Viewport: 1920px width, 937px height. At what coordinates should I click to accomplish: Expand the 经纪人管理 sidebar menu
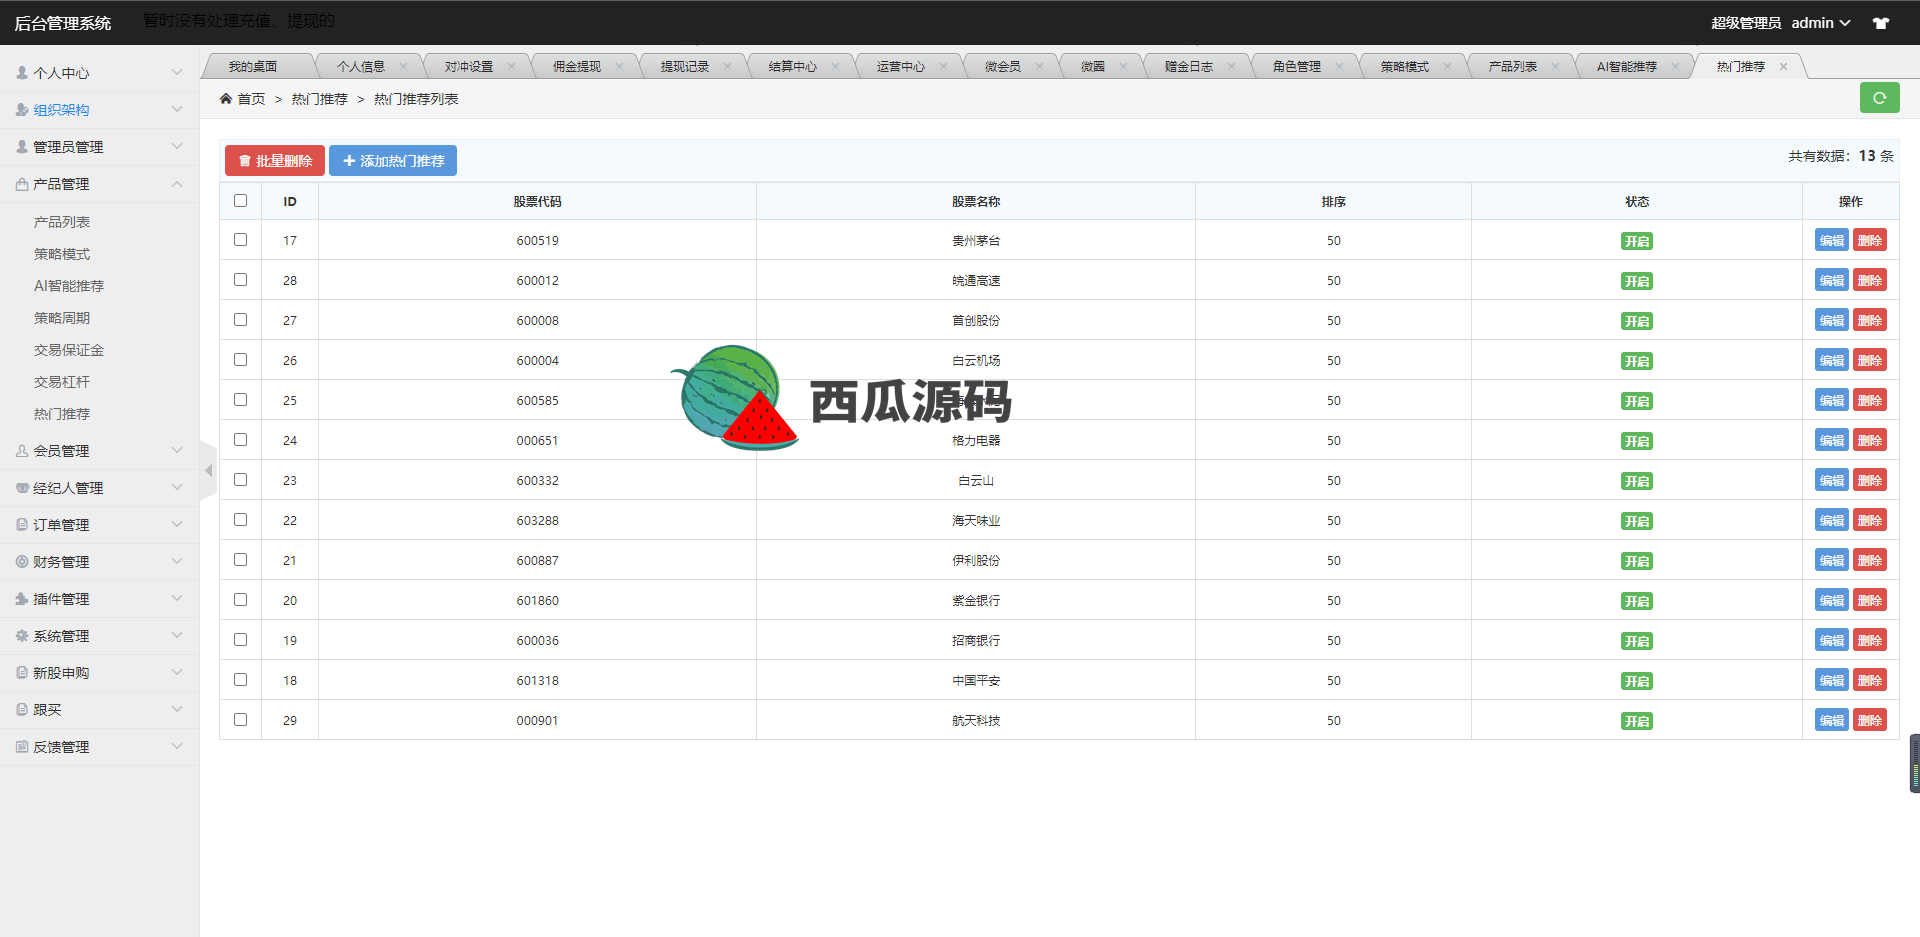coord(99,488)
